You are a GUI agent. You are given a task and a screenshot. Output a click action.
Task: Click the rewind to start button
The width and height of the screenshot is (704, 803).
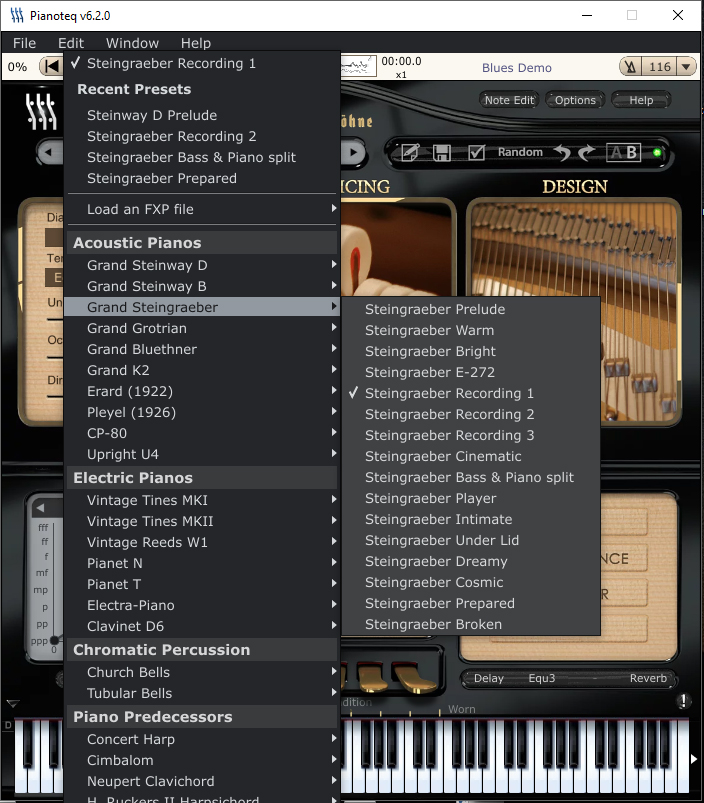click(x=51, y=66)
